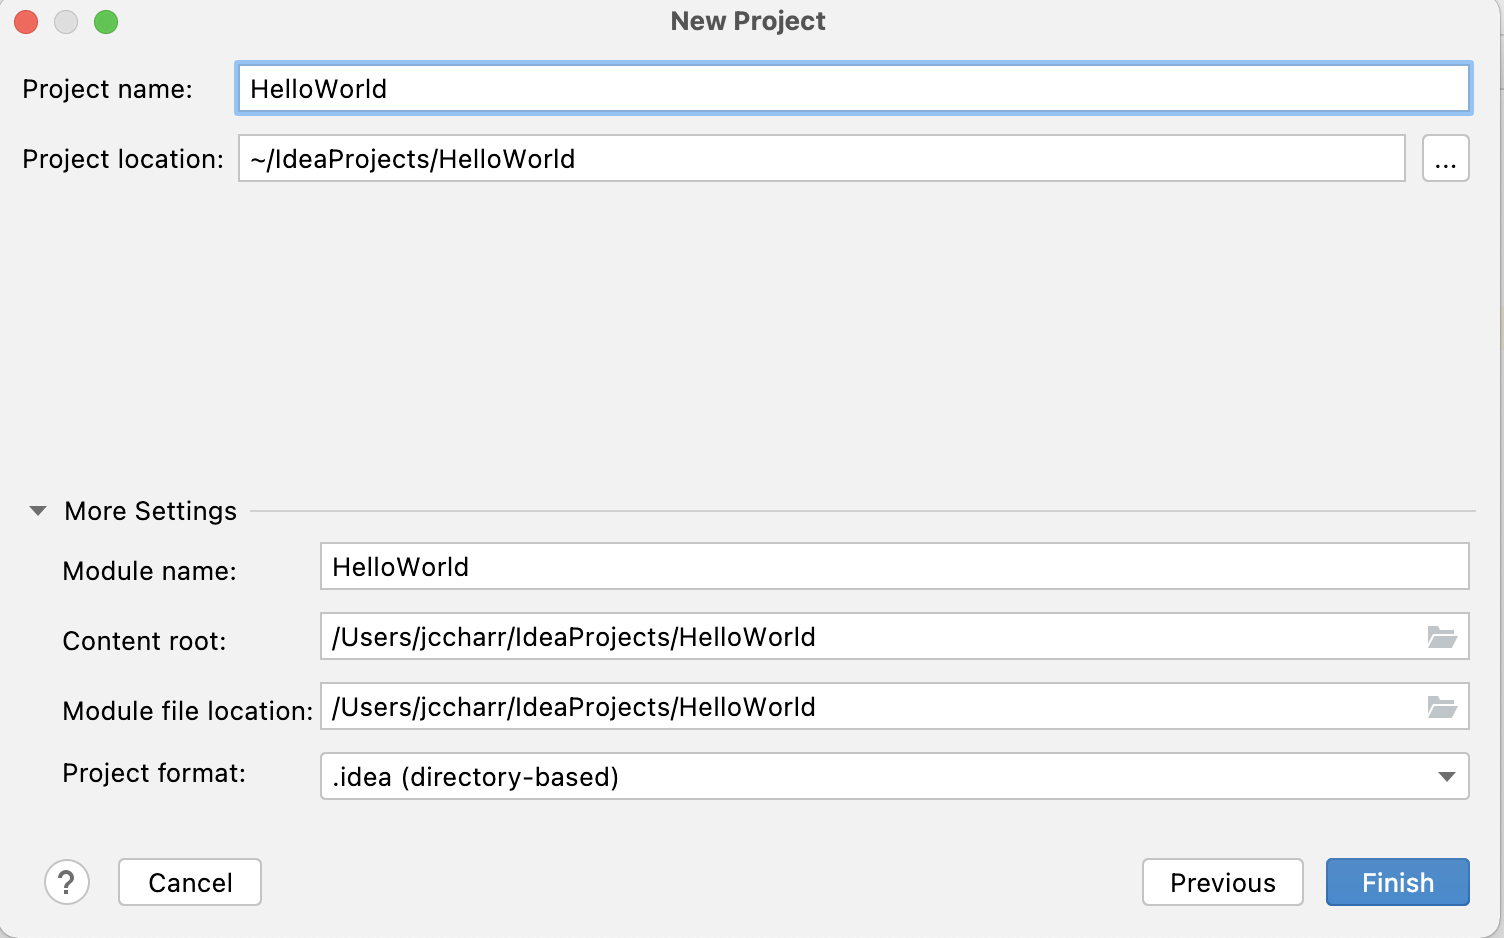The width and height of the screenshot is (1504, 938).
Task: Click the More Settings section label
Action: coord(150,511)
